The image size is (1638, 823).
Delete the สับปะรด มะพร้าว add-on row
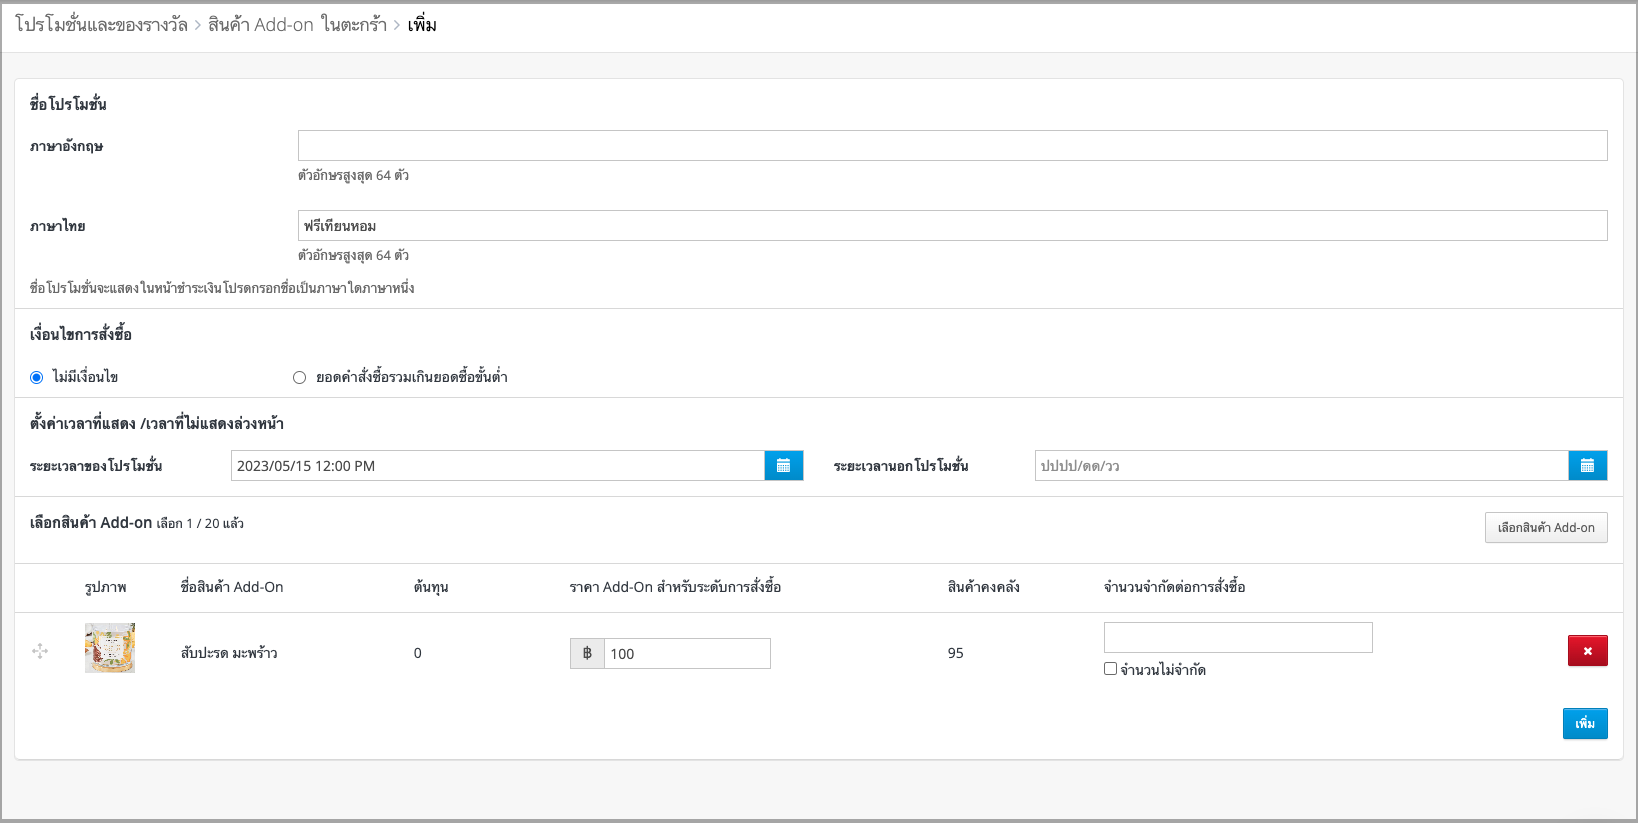pos(1588,651)
